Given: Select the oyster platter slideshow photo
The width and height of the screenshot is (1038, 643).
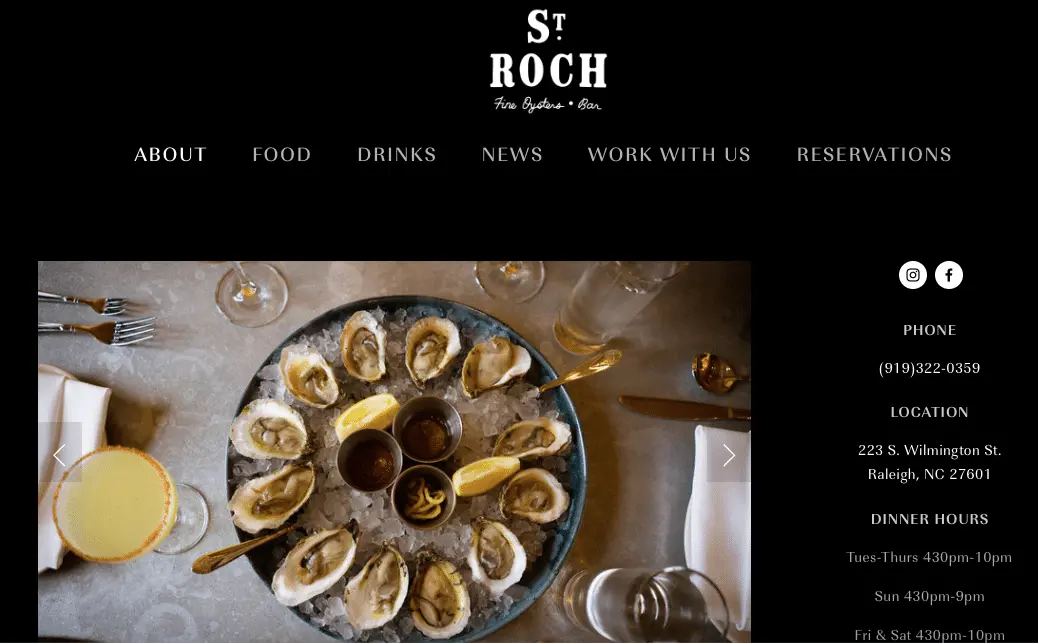Looking at the screenshot, I should 394,452.
